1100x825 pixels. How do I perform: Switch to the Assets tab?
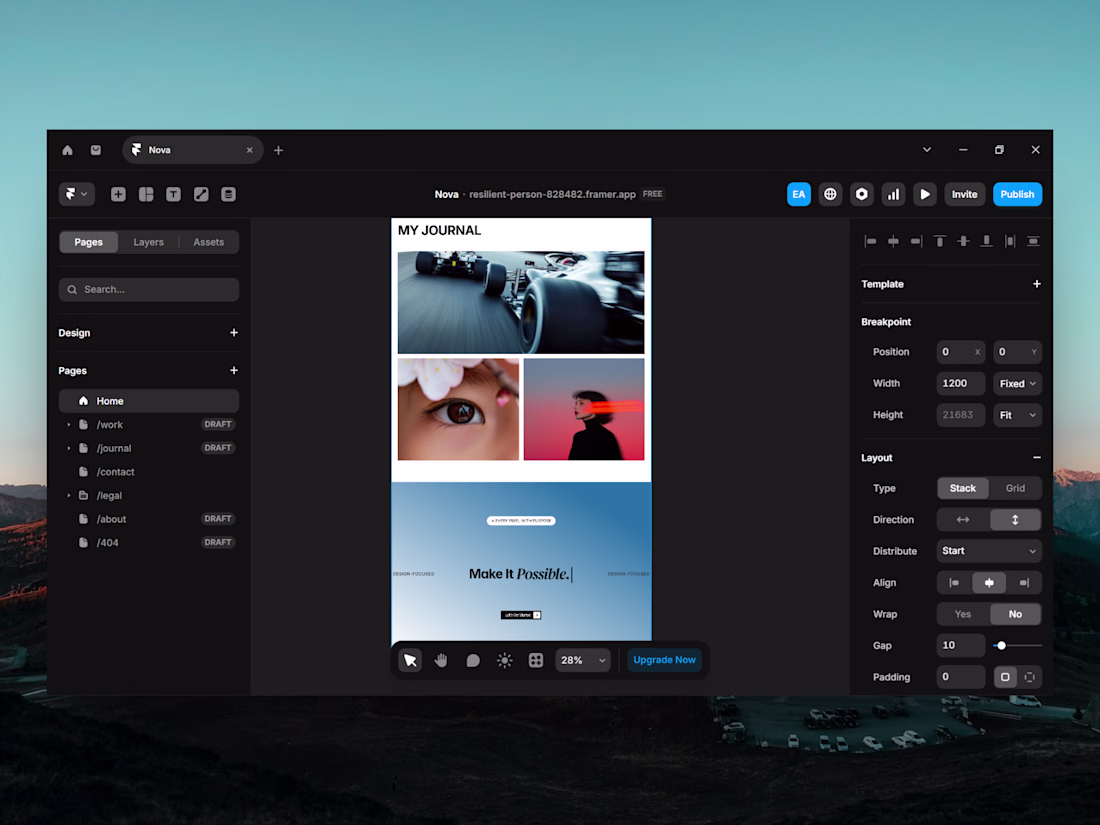[x=209, y=242]
